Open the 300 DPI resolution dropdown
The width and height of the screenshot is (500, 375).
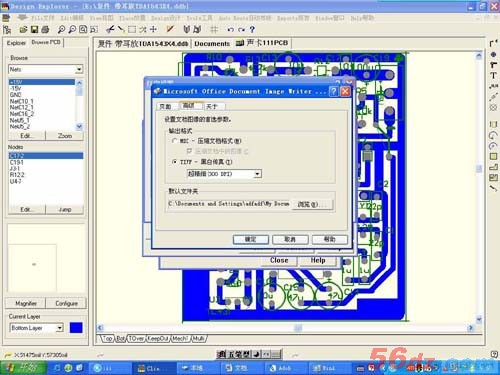coord(257,174)
